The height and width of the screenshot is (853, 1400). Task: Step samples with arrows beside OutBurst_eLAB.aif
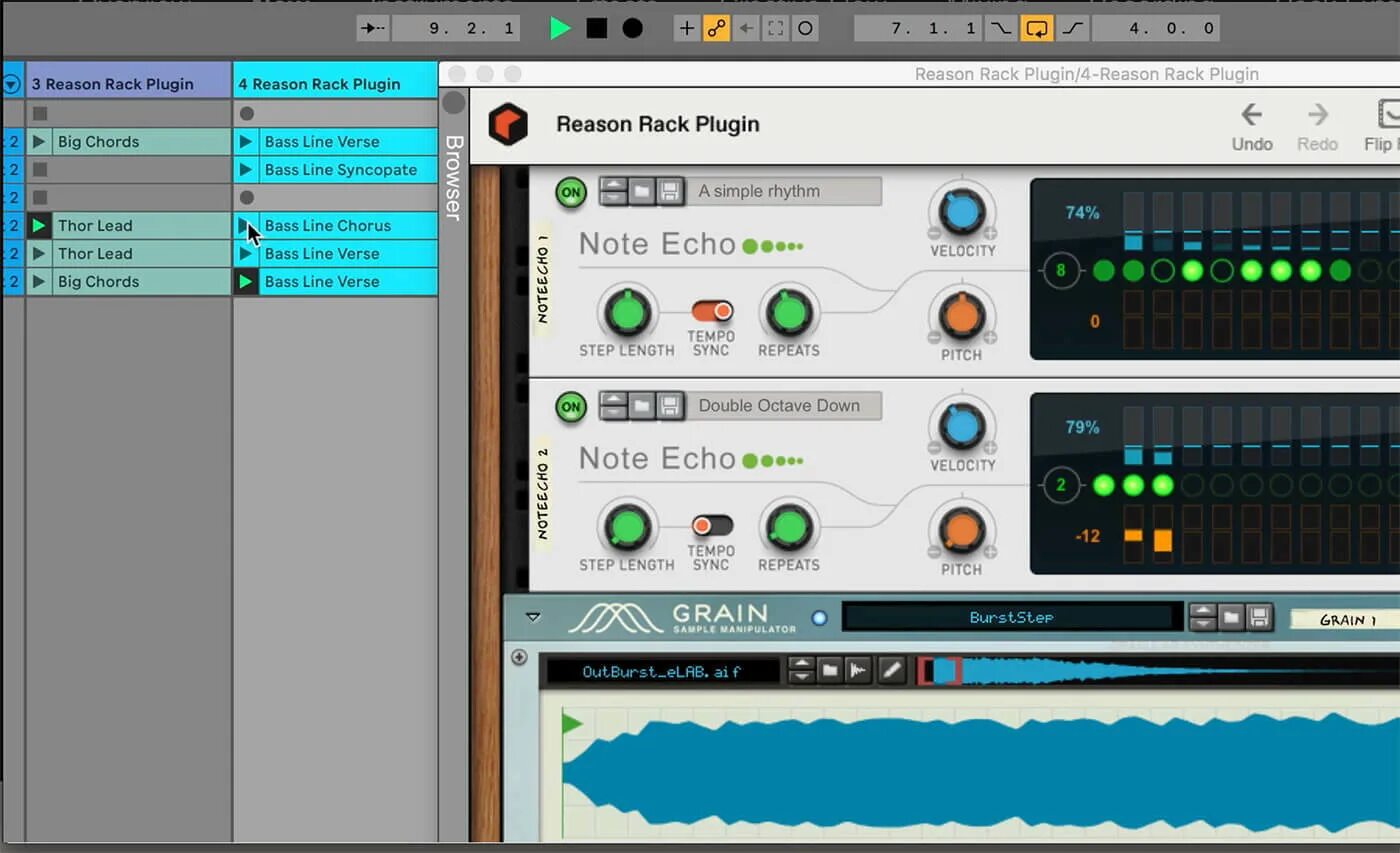point(801,671)
